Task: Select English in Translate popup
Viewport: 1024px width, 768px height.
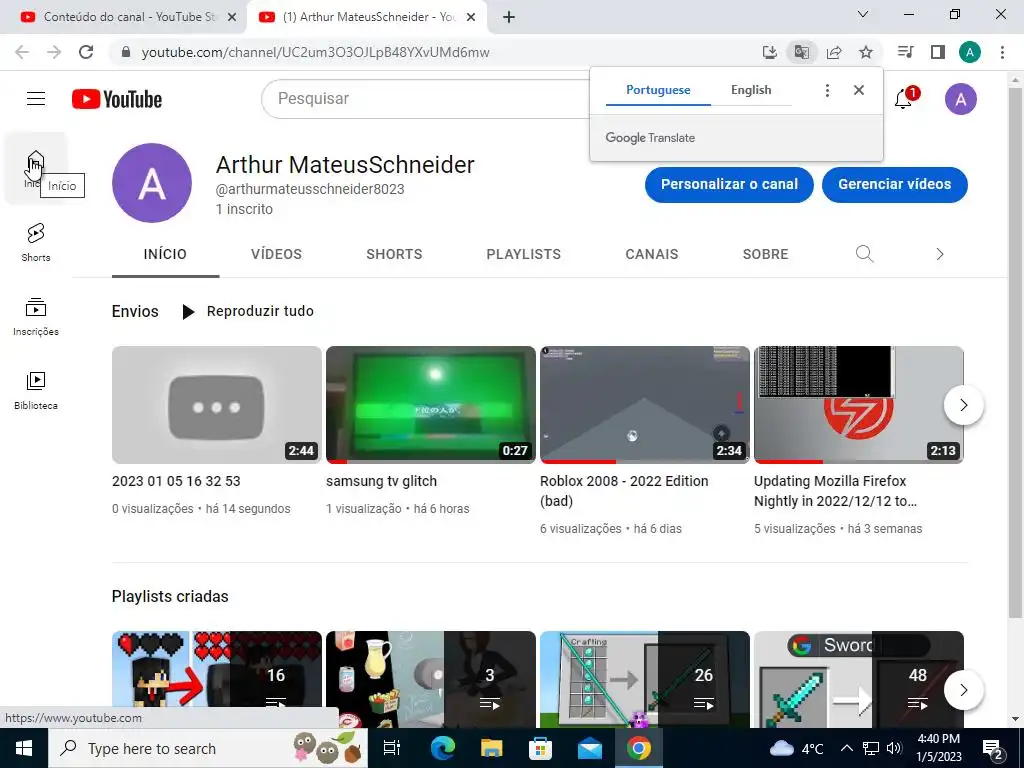Action: coord(751,90)
